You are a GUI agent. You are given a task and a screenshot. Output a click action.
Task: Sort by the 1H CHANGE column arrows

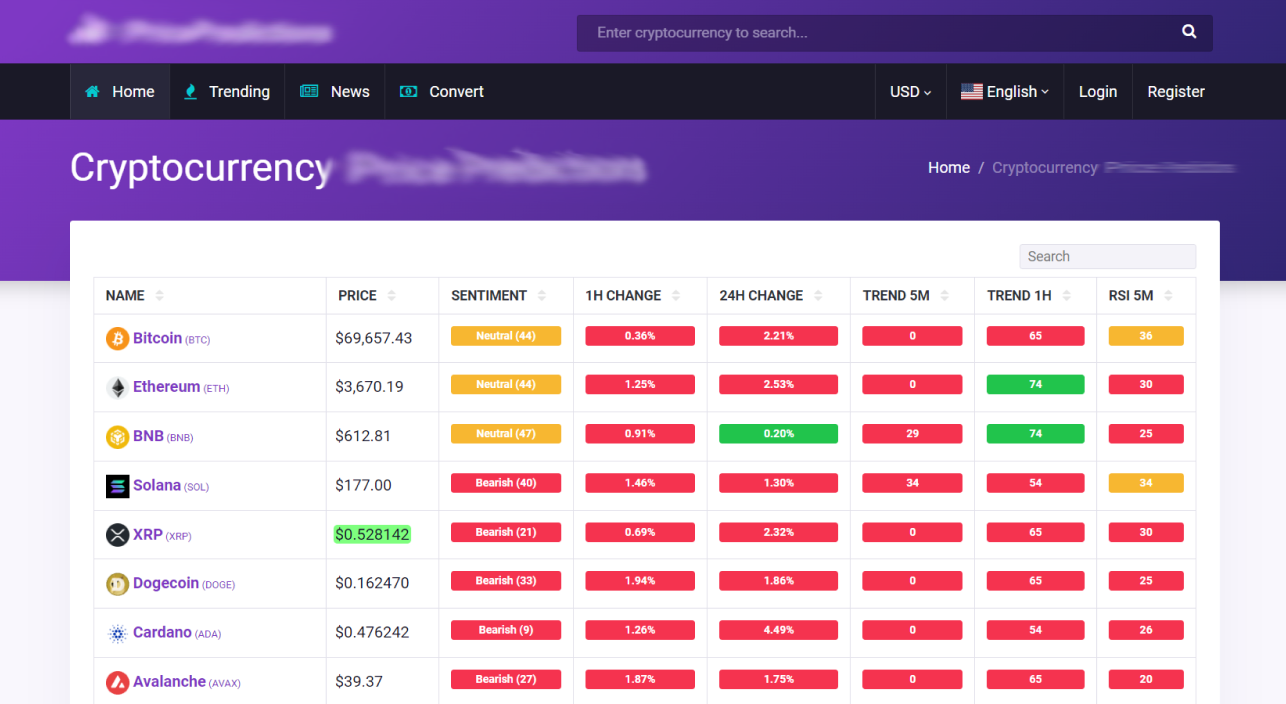[x=676, y=296]
